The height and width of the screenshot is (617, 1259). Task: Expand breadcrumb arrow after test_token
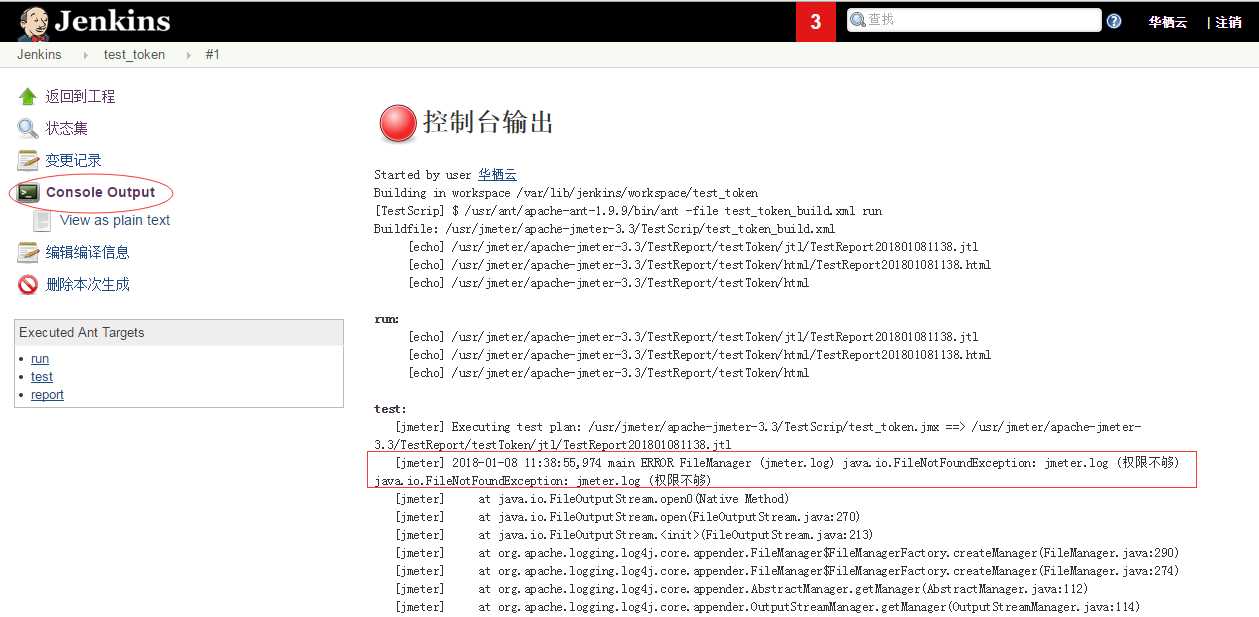[x=188, y=55]
